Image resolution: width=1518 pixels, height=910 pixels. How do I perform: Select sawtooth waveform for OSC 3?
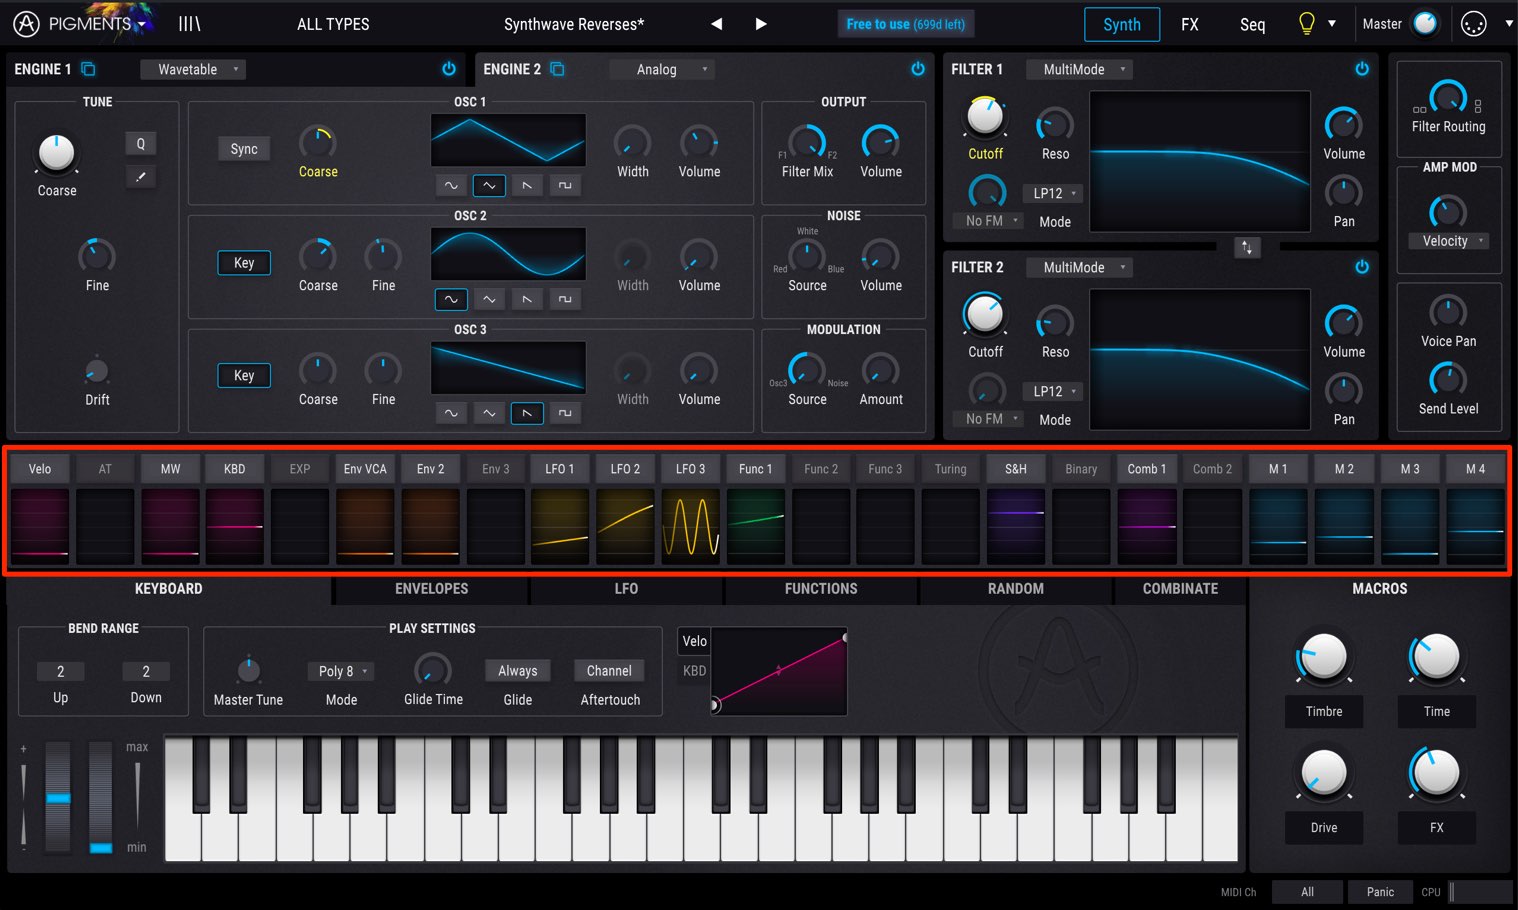coord(527,413)
